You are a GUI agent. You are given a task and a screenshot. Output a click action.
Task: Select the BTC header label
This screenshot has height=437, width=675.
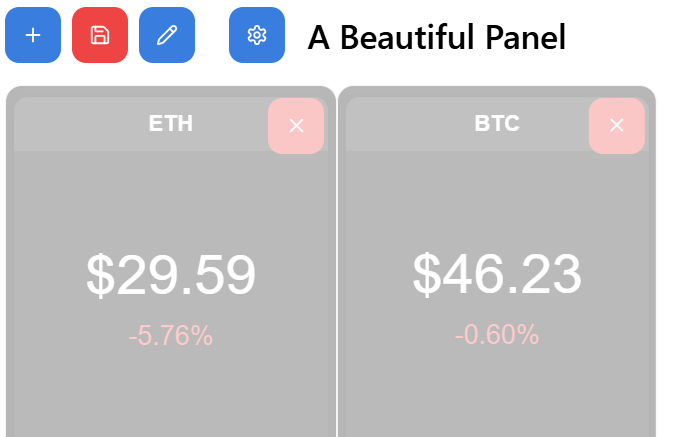(497, 124)
